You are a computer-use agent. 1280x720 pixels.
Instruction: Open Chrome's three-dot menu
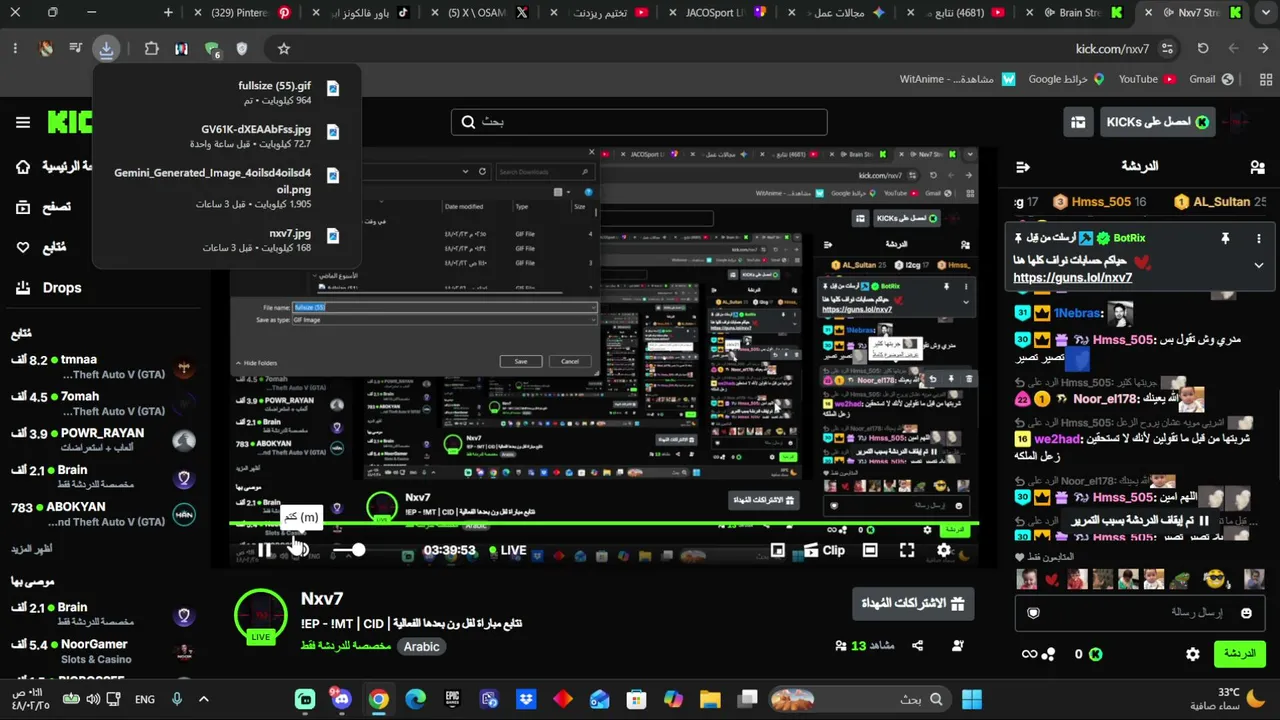click(x=15, y=48)
